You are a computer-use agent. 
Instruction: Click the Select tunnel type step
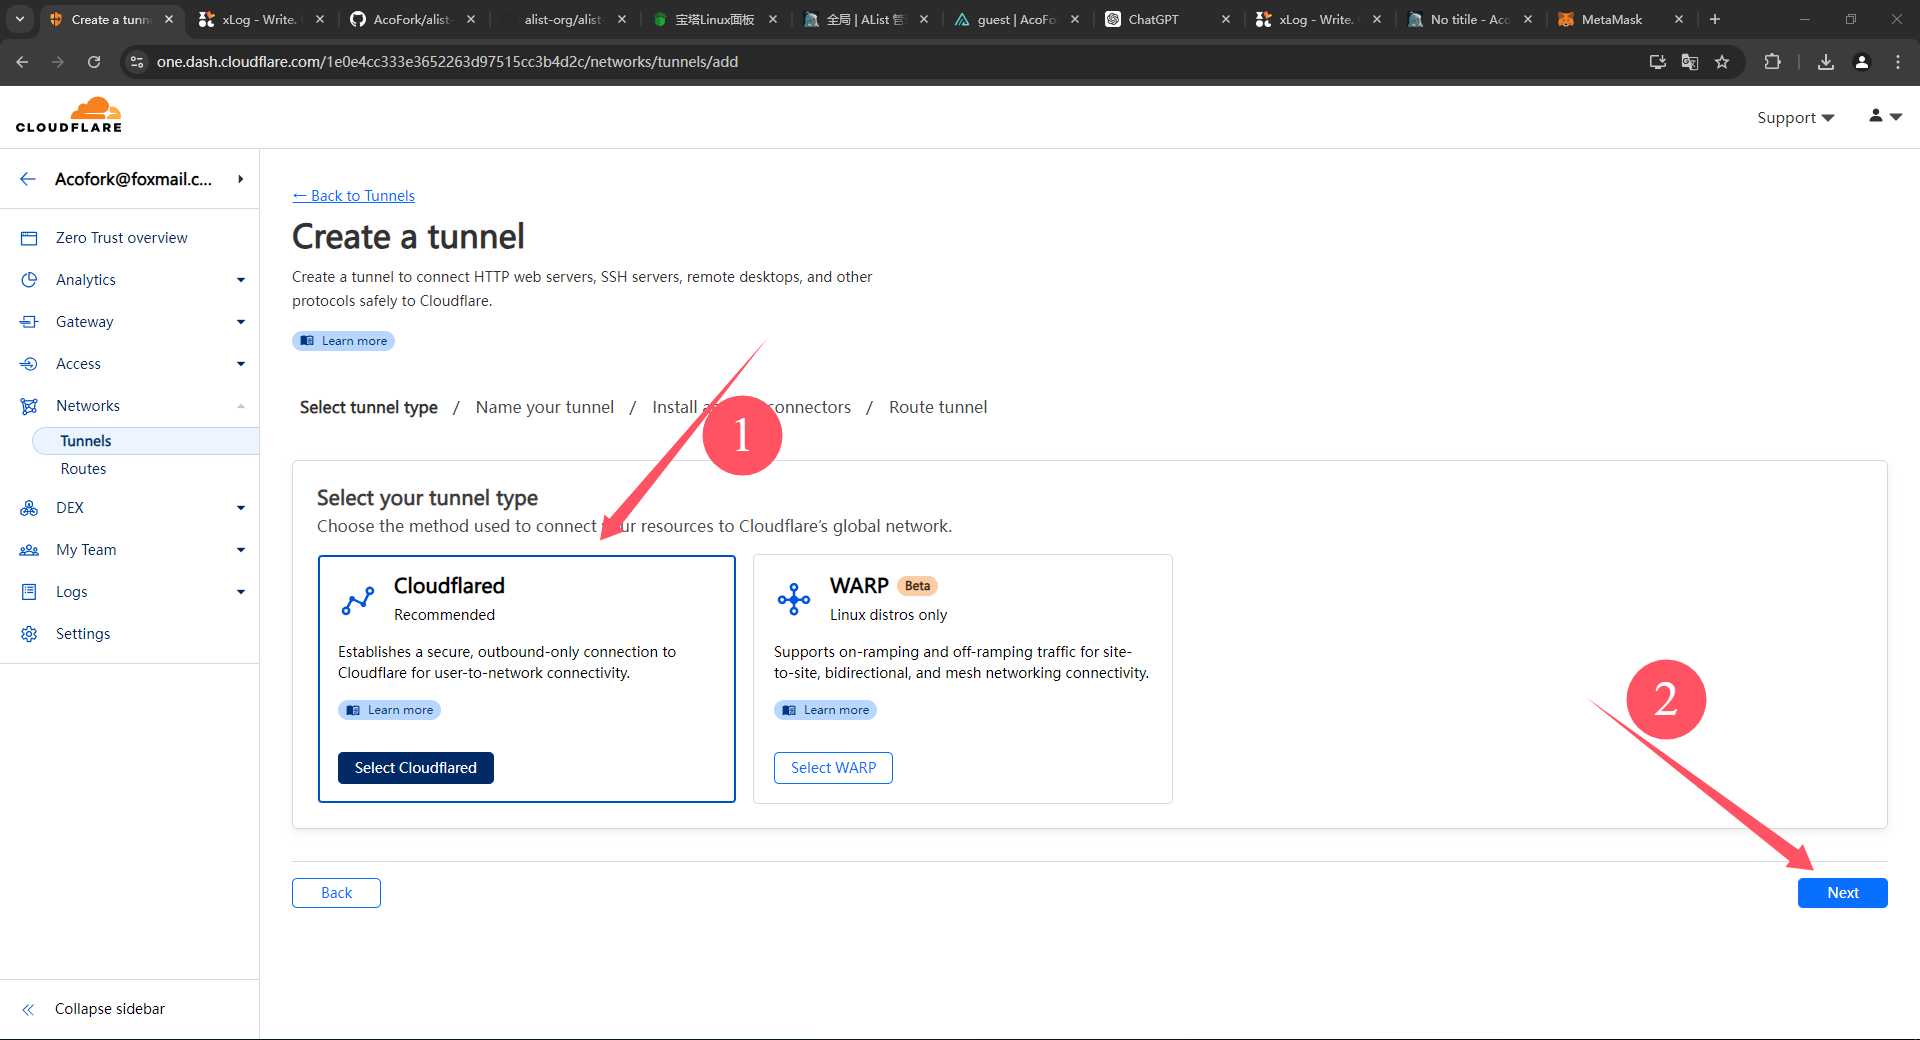click(x=369, y=407)
